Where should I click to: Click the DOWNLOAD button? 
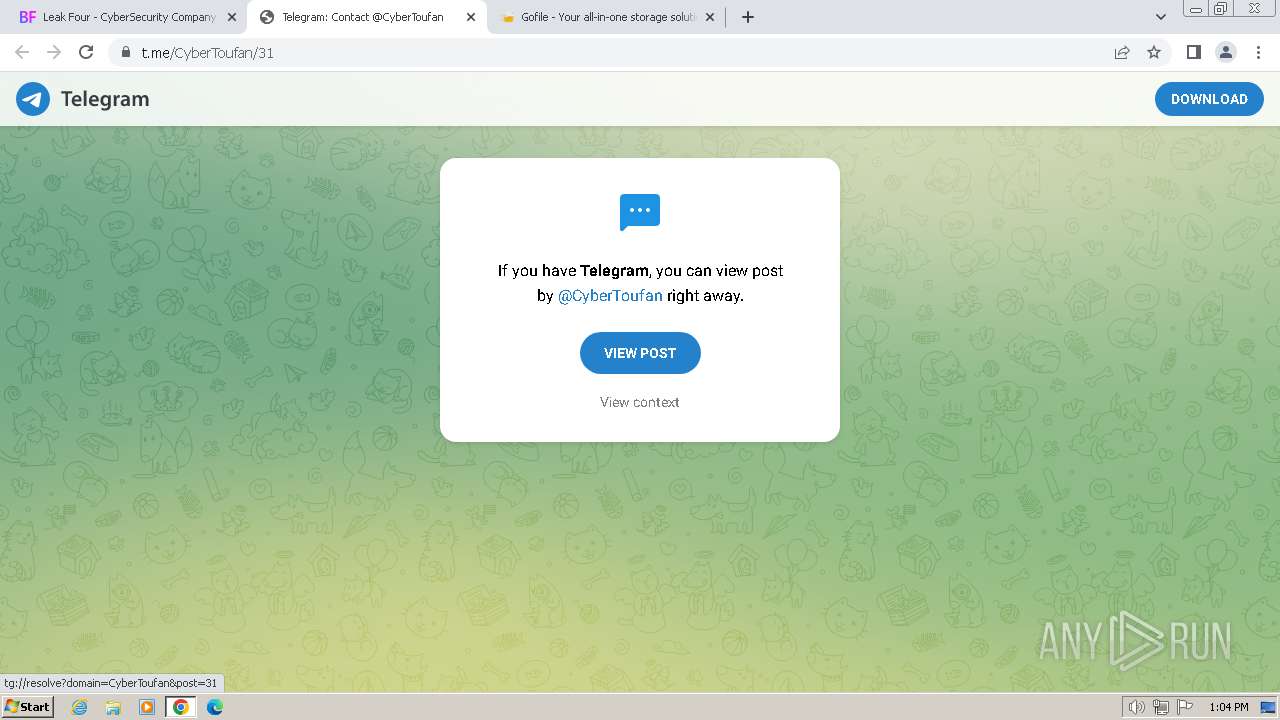click(x=1209, y=99)
